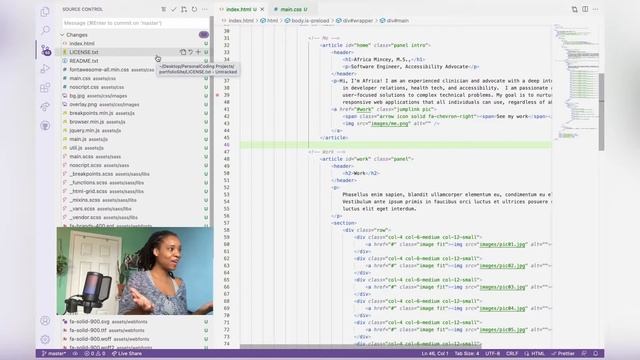Select main.scss in Changes list

coord(135,157)
